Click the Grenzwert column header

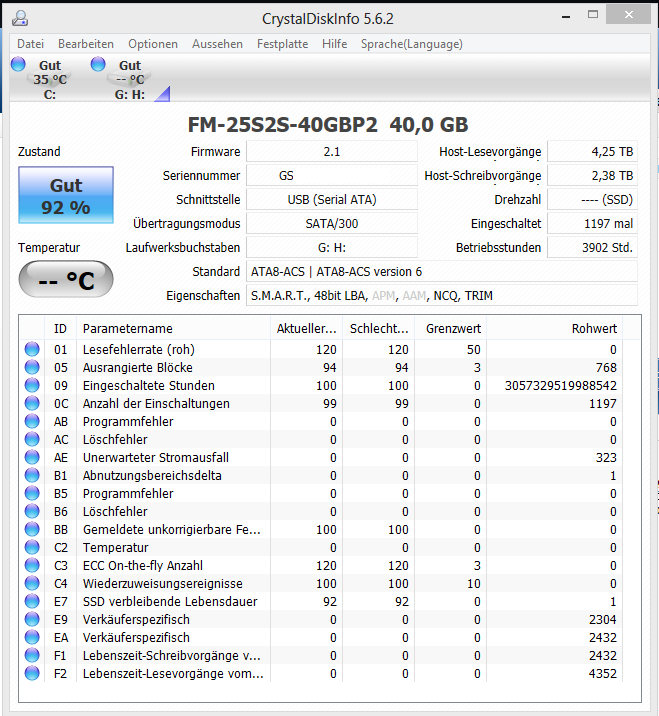(x=450, y=328)
